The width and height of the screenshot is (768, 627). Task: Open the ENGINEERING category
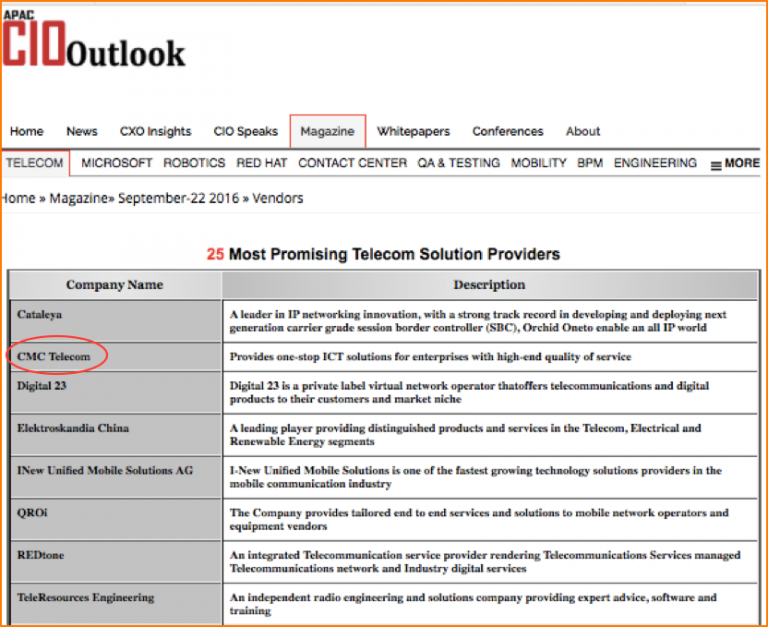[655, 163]
